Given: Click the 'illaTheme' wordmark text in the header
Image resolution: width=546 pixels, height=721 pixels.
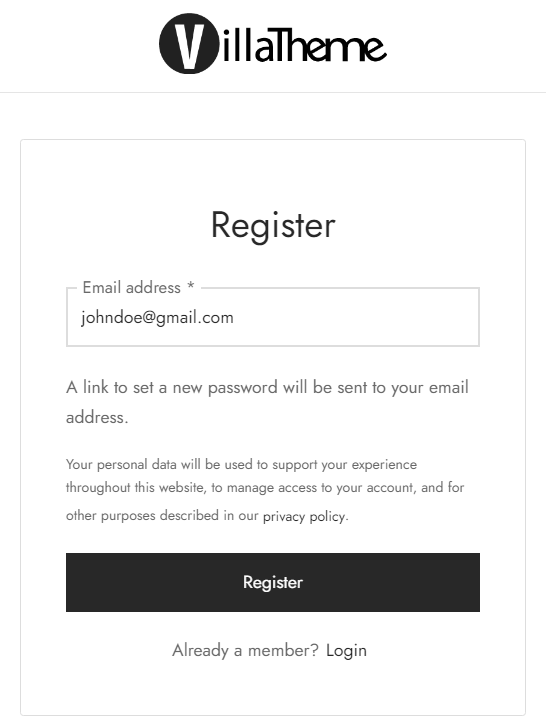Looking at the screenshot, I should 305,45.
